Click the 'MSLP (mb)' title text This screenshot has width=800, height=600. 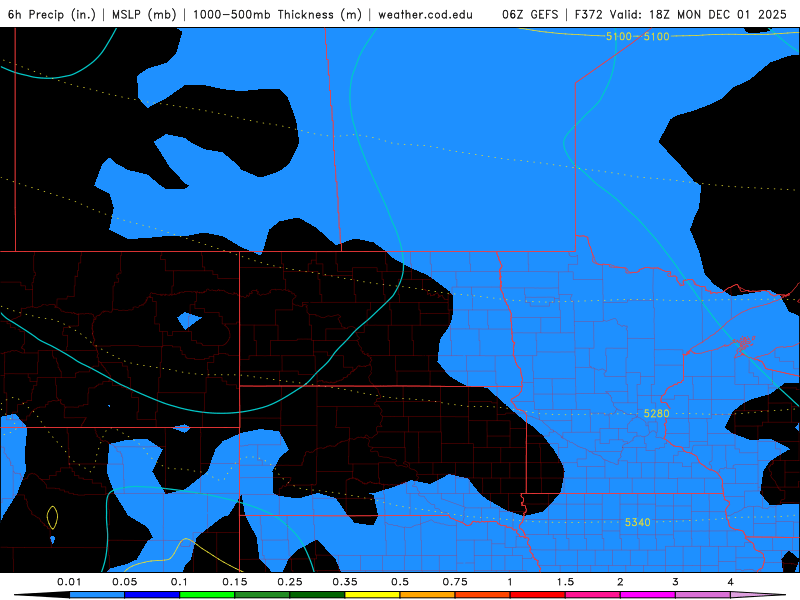[144, 14]
